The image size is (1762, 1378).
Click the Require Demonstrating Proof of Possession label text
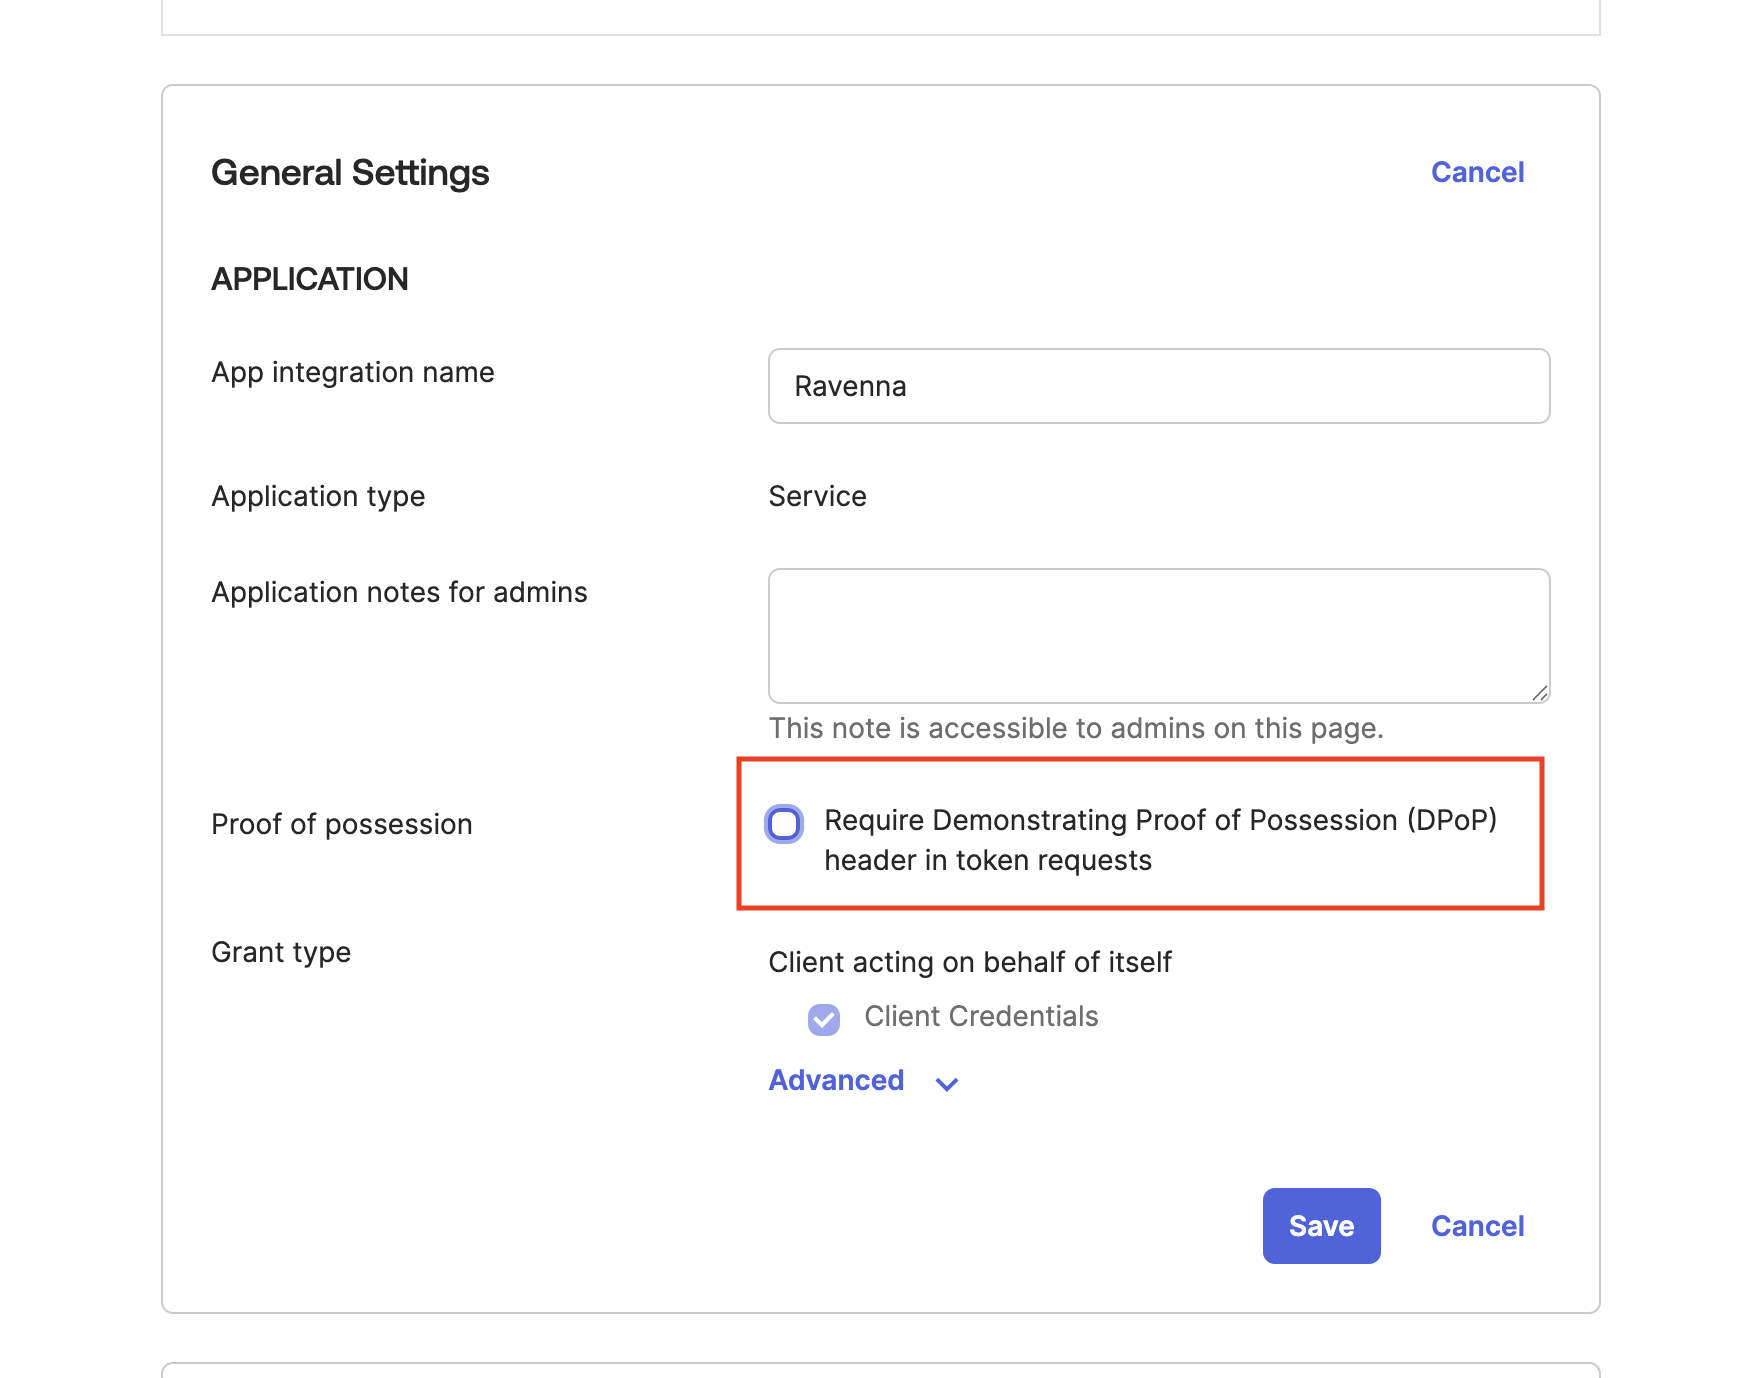point(1160,840)
